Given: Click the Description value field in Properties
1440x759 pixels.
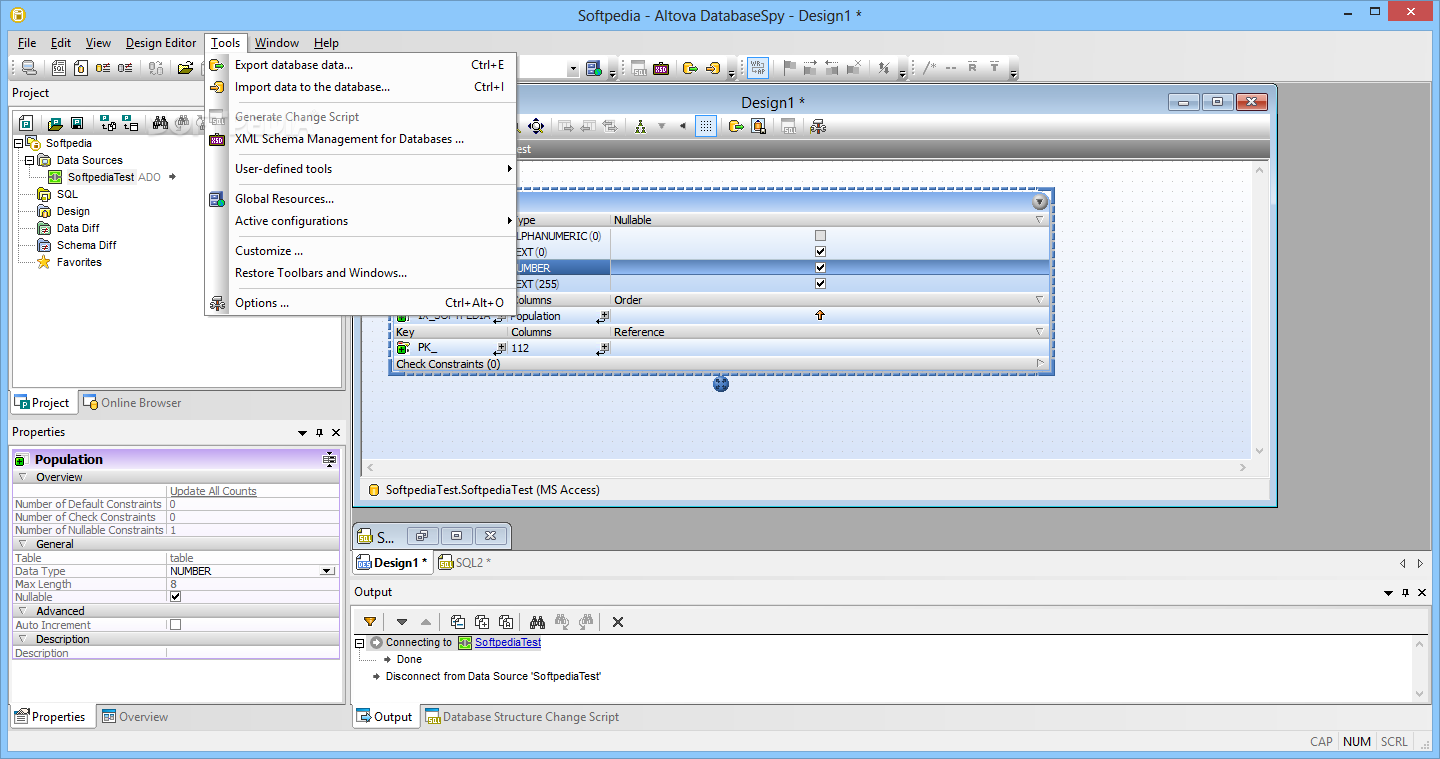Looking at the screenshot, I should tap(253, 653).
